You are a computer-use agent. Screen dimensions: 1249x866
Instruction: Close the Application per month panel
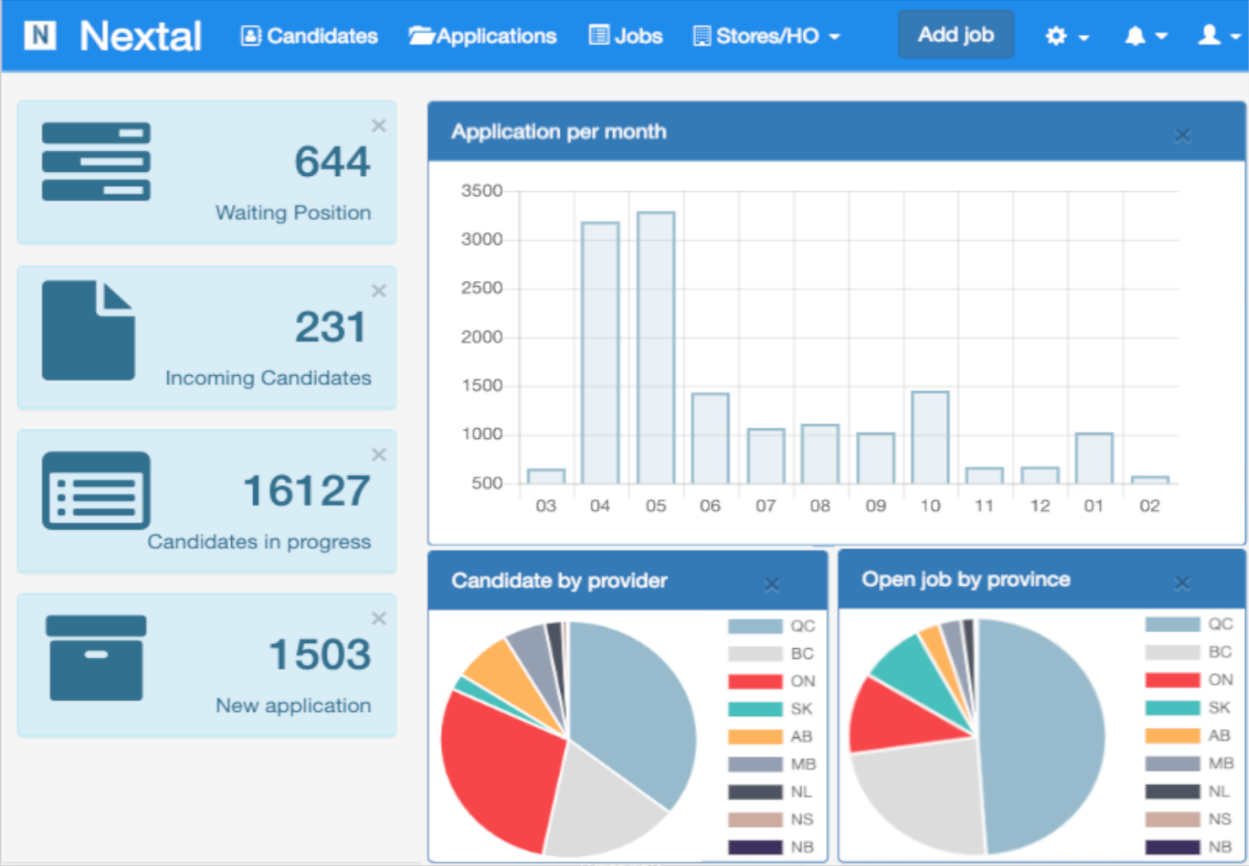pyautogui.click(x=1182, y=135)
